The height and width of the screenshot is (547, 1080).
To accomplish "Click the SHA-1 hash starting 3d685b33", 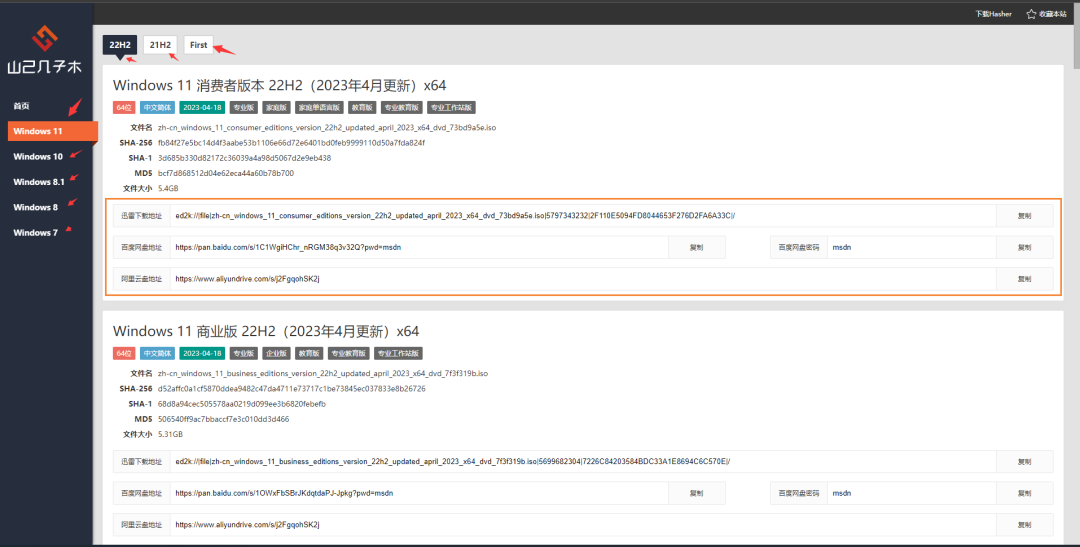I will [245, 158].
